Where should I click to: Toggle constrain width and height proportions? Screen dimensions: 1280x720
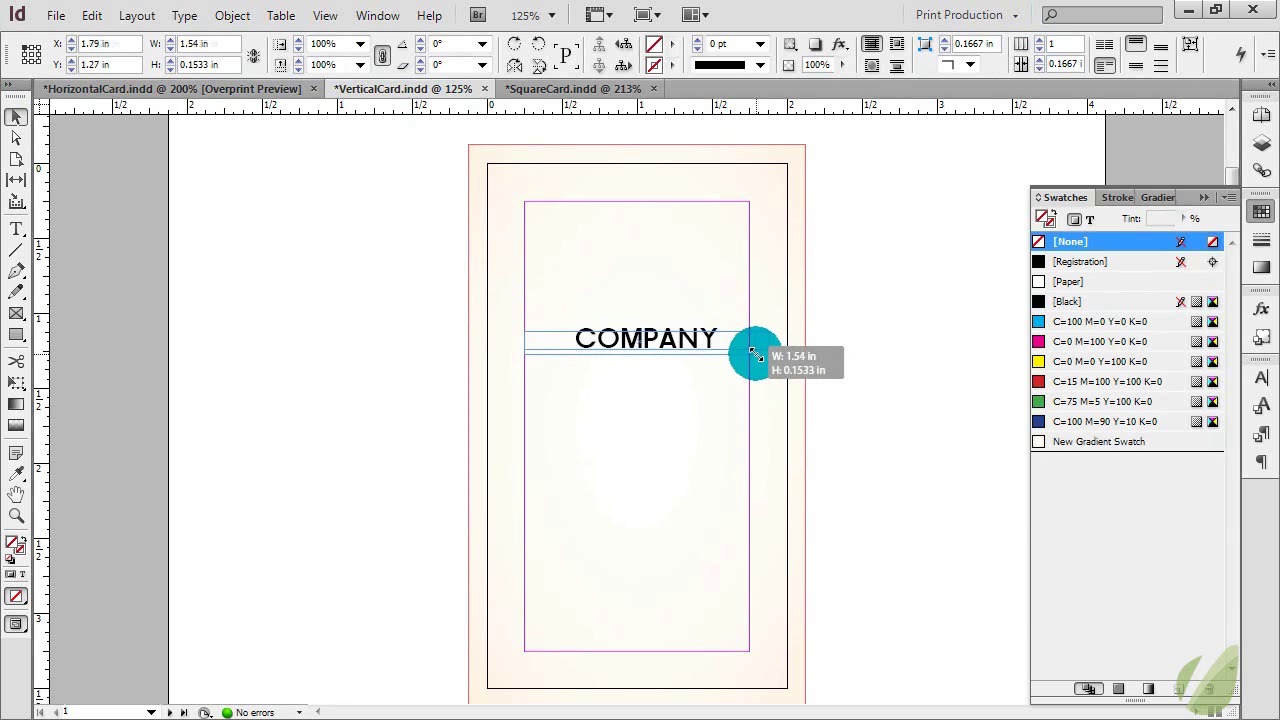click(x=253, y=55)
